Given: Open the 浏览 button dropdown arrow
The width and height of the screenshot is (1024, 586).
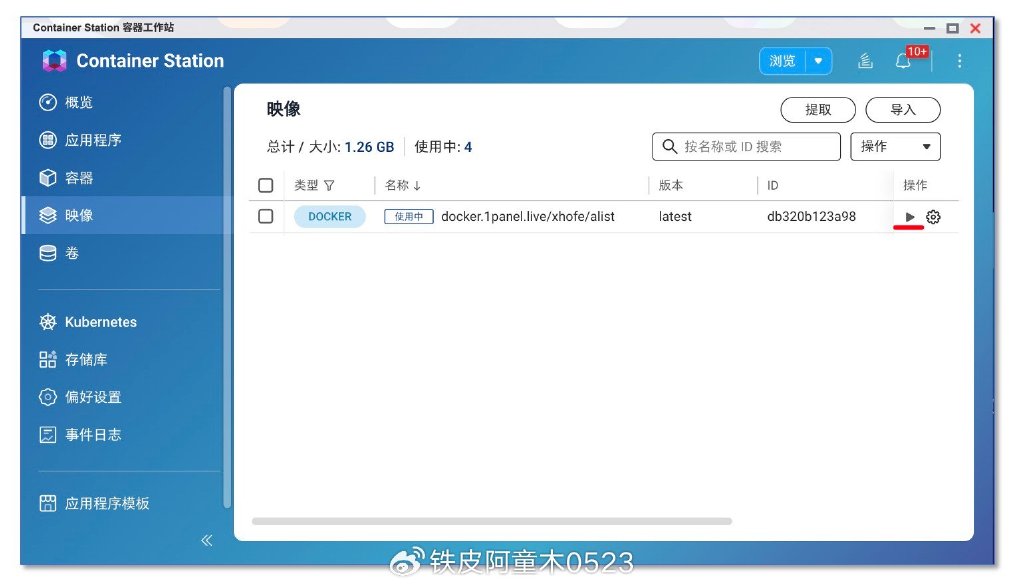Looking at the screenshot, I should (818, 61).
